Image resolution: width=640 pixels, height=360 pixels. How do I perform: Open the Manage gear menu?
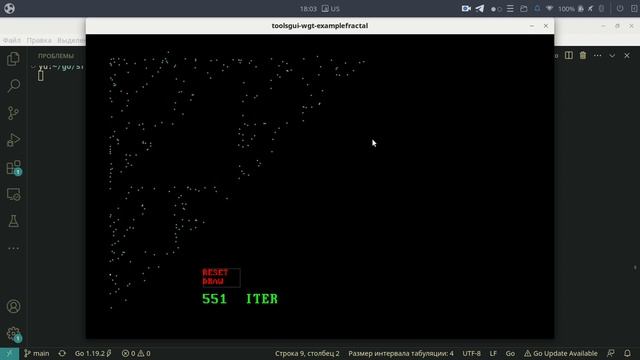tap(13, 333)
